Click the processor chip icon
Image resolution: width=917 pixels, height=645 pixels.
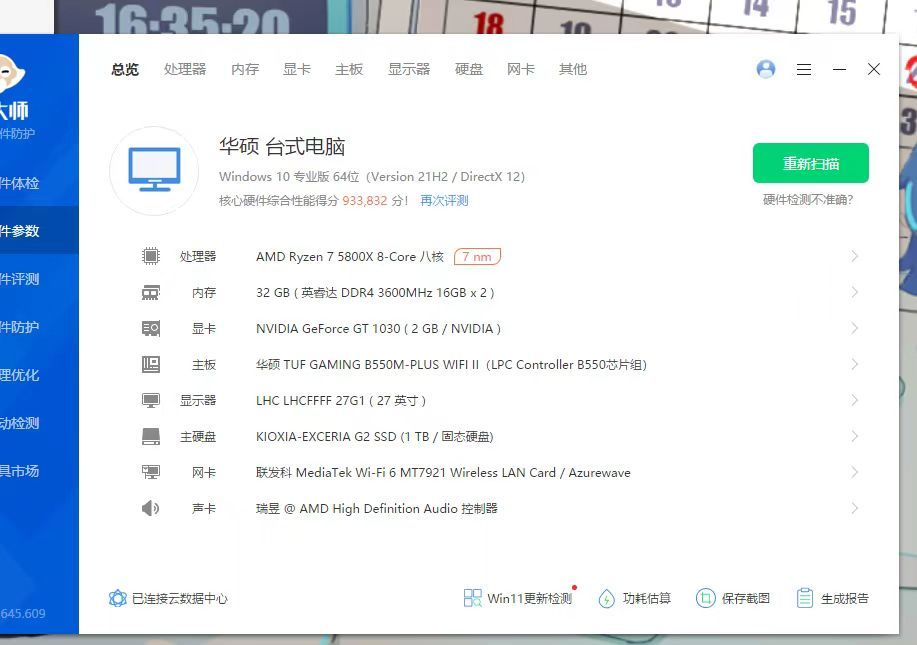(151, 256)
